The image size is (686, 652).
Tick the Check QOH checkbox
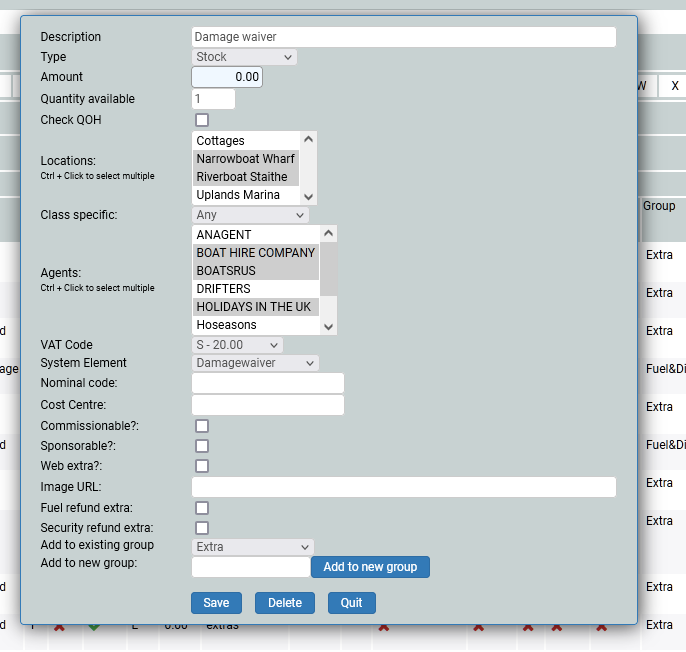coord(202,120)
